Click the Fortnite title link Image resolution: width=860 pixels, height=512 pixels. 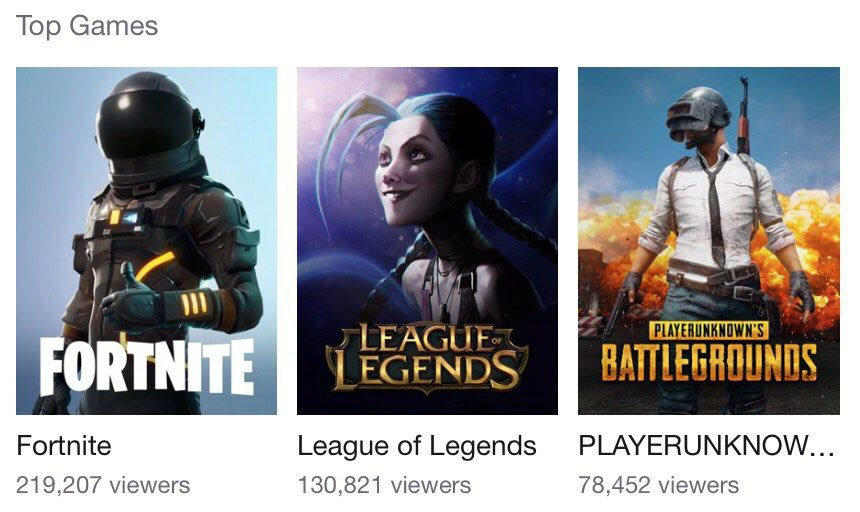tap(64, 445)
